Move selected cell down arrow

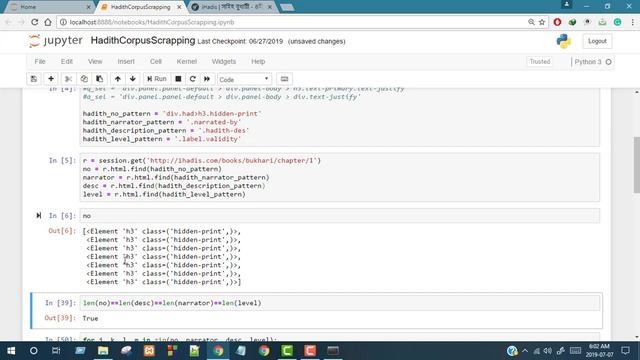pos(133,79)
